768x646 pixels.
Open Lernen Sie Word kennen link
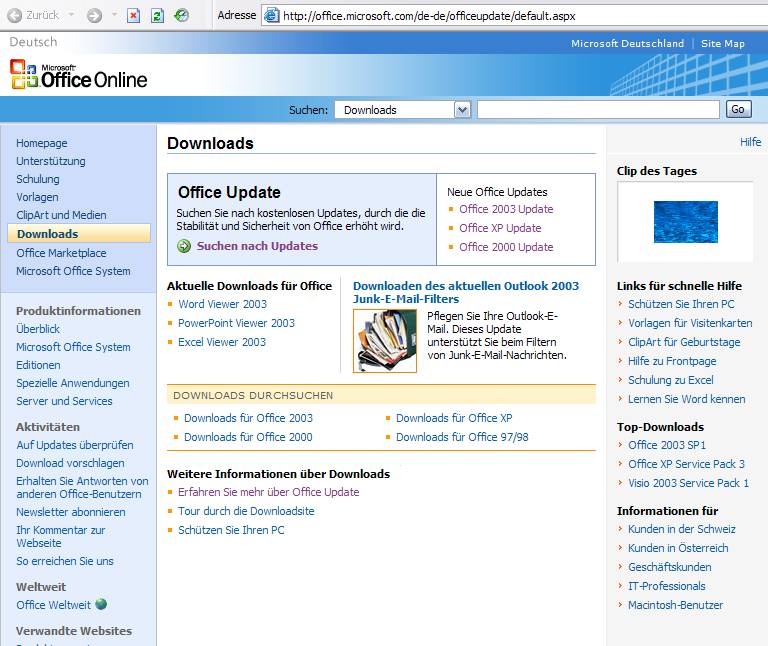(687, 399)
